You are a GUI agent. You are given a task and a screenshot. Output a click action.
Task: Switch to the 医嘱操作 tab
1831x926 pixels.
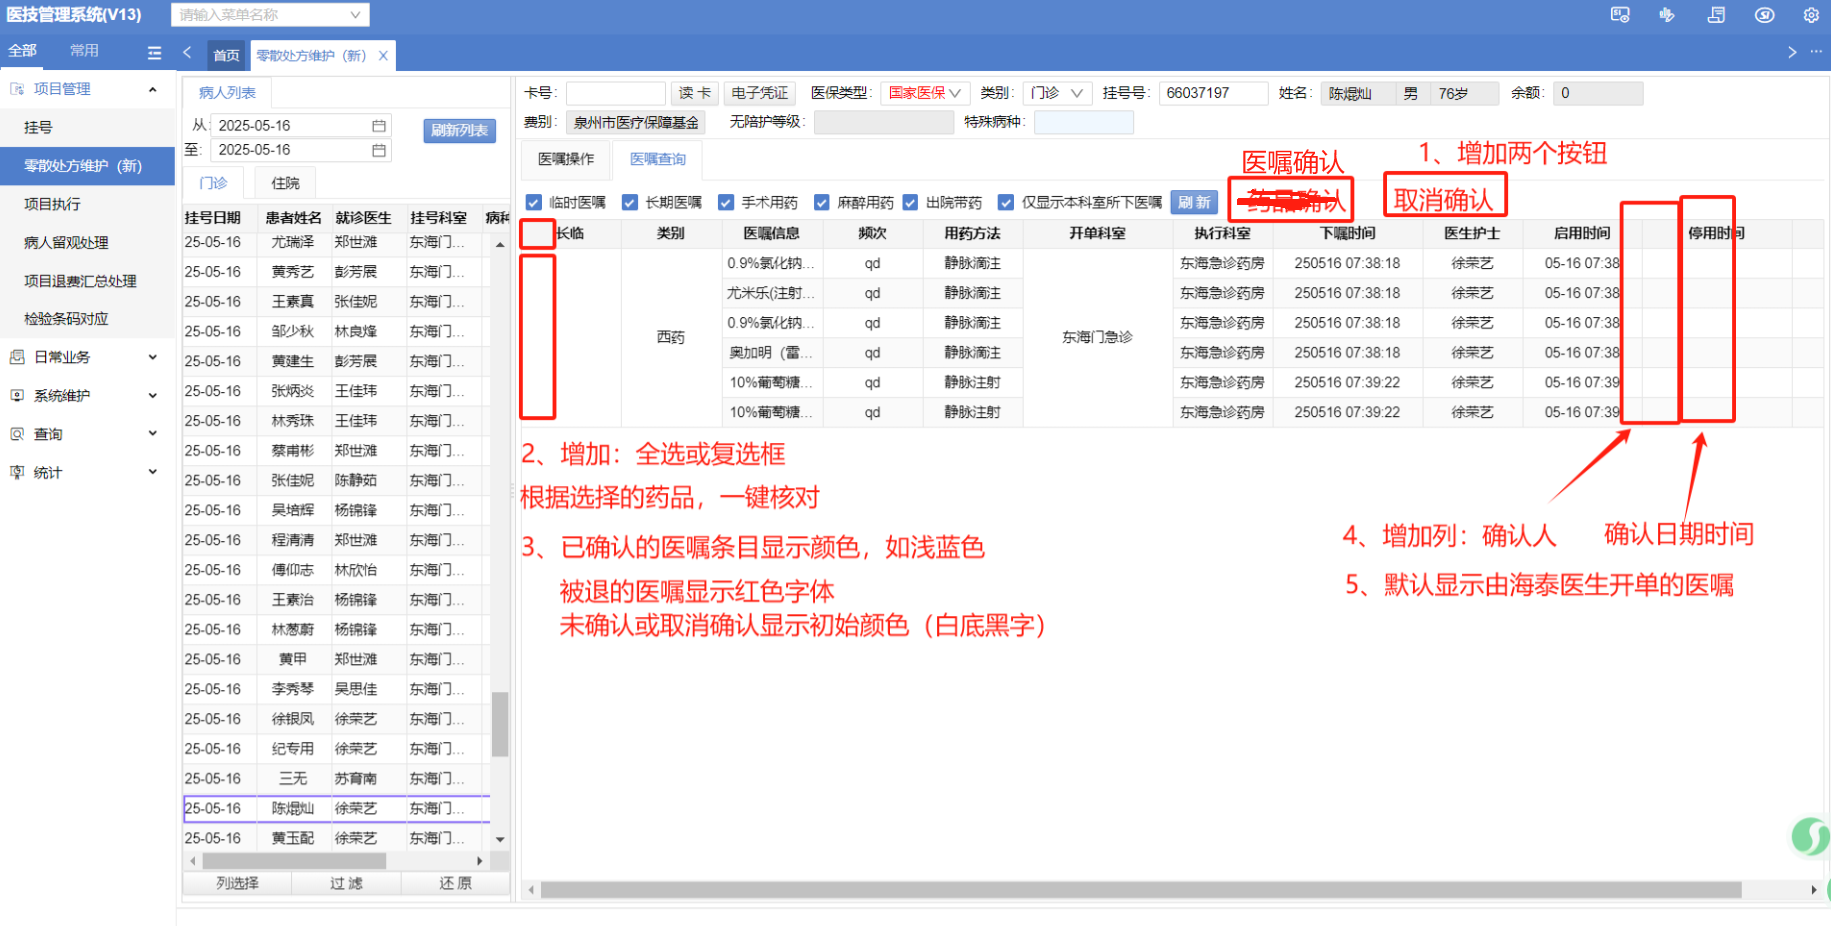566,159
